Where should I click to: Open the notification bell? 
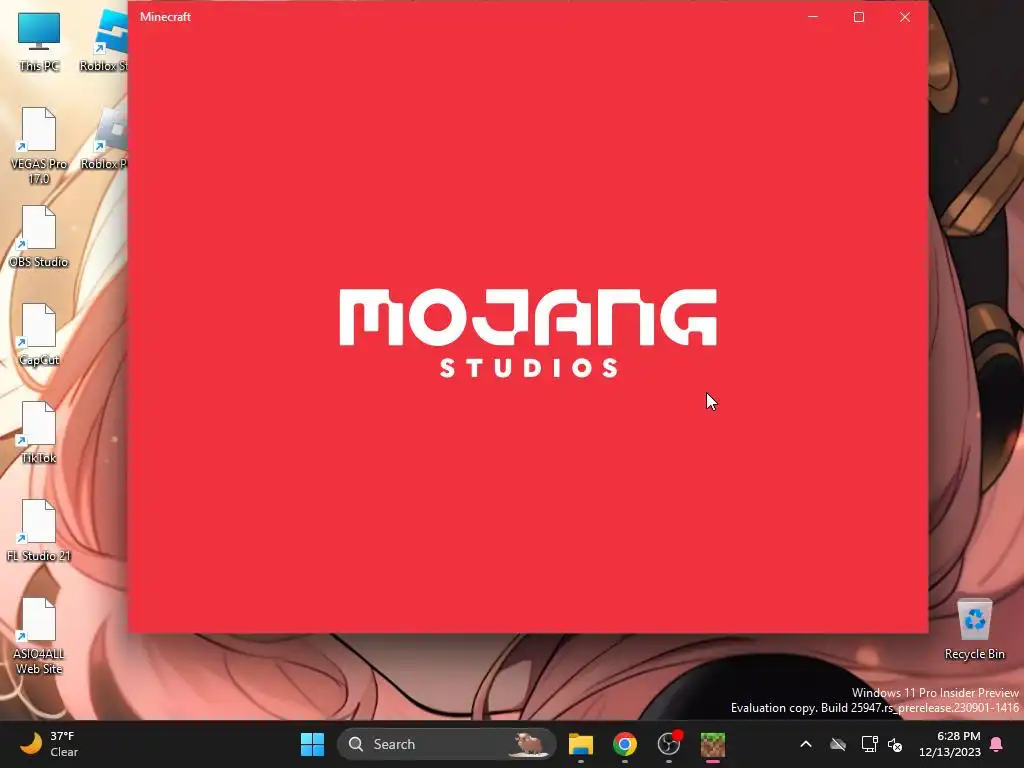(x=997, y=744)
